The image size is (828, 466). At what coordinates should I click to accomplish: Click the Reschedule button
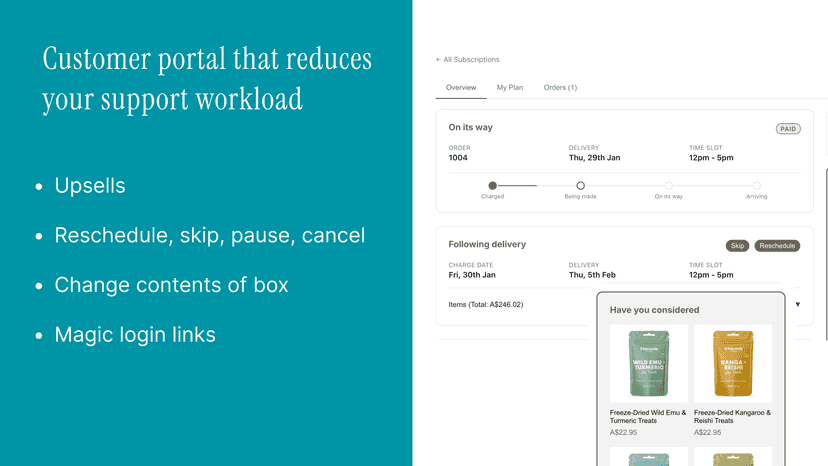(777, 246)
